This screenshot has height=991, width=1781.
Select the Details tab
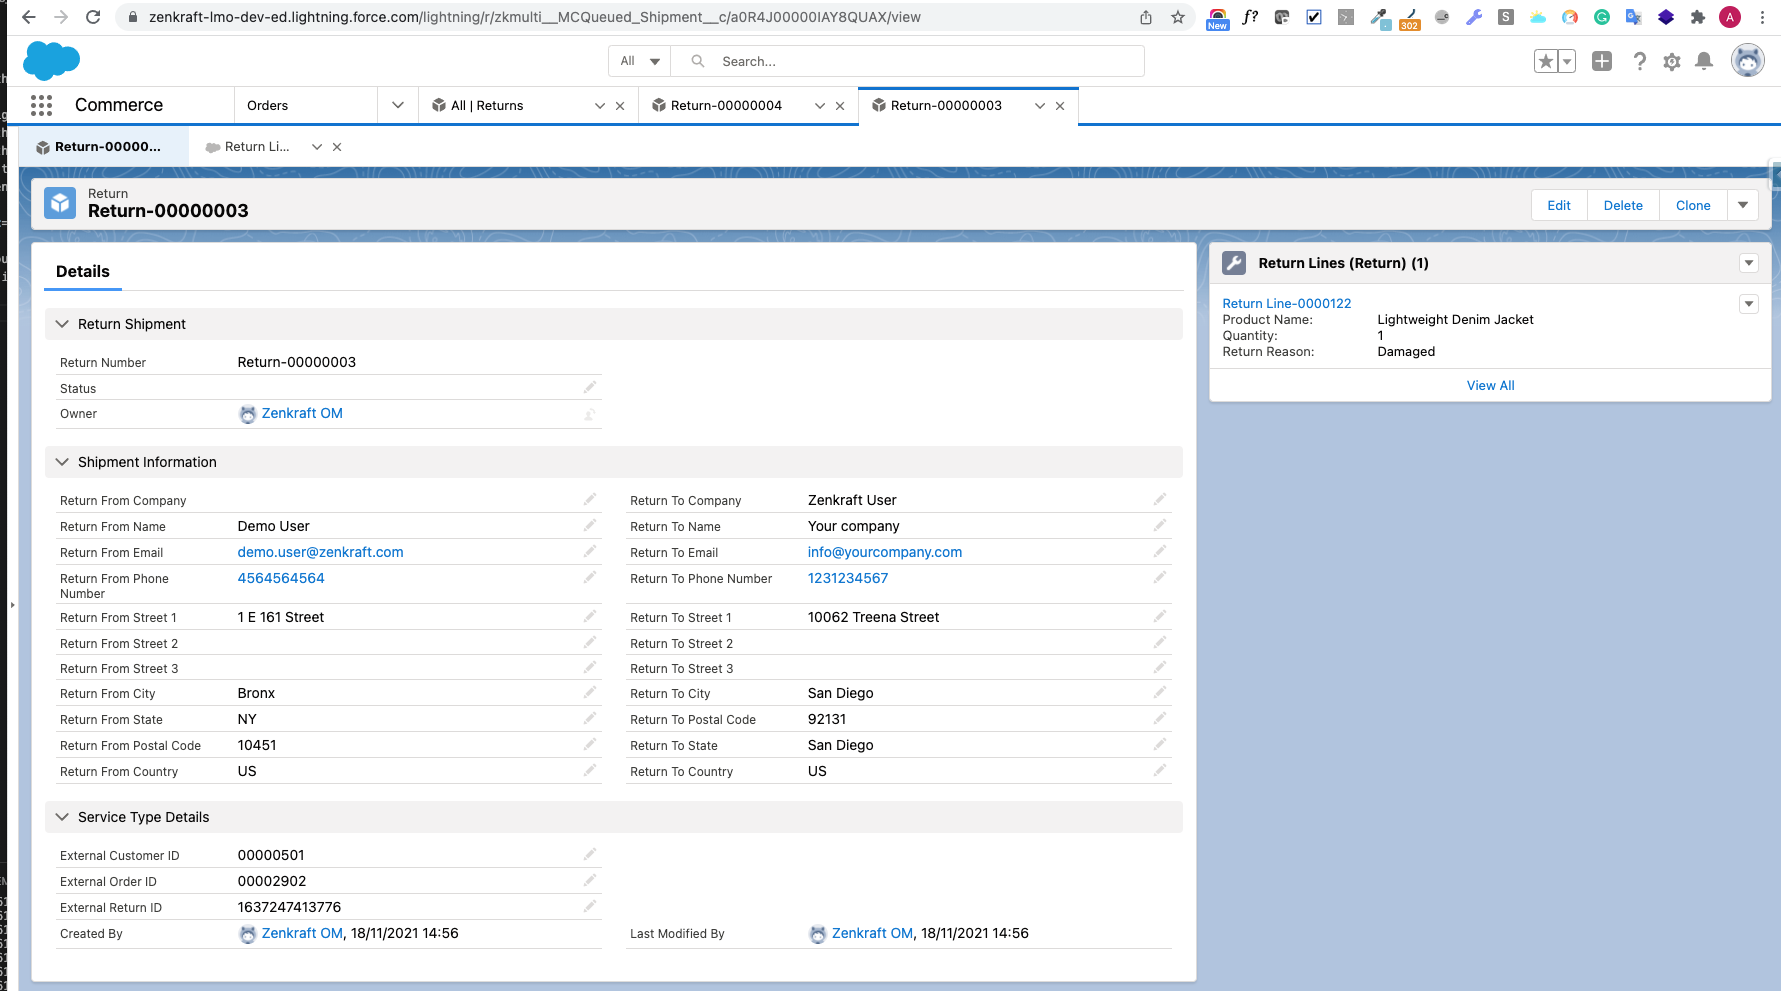click(83, 272)
